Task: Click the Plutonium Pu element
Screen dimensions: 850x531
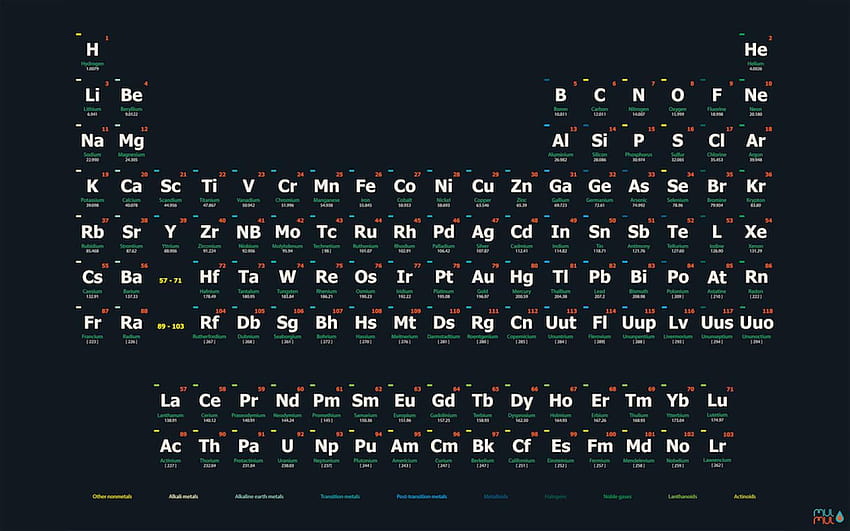Action: pyautogui.click(x=366, y=449)
